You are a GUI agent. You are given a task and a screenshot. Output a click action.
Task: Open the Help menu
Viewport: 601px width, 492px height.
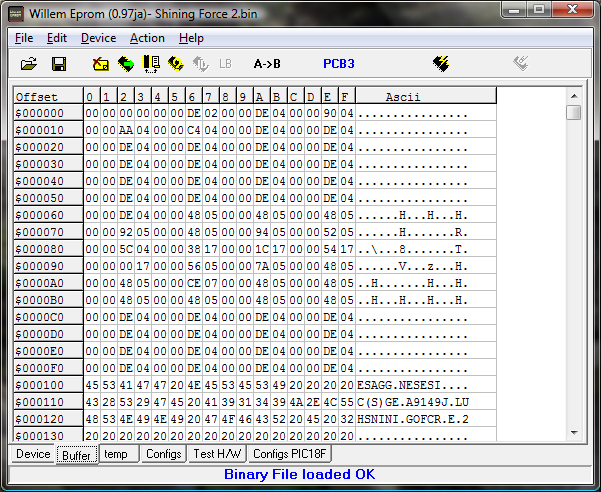click(191, 38)
